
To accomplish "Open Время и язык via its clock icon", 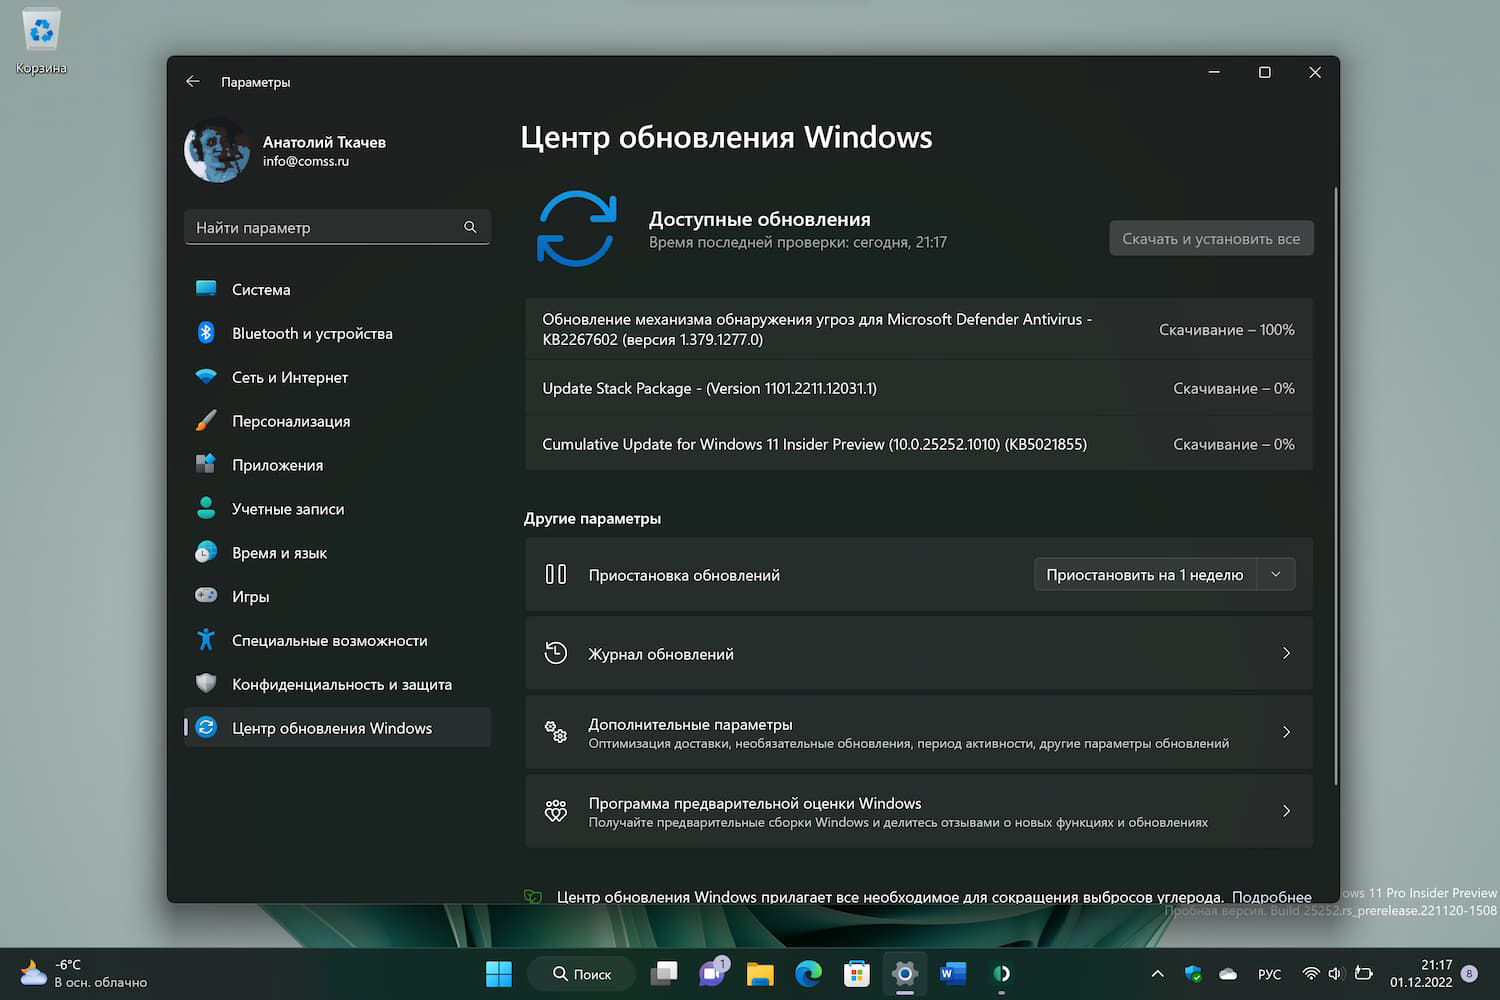I will click(x=206, y=552).
